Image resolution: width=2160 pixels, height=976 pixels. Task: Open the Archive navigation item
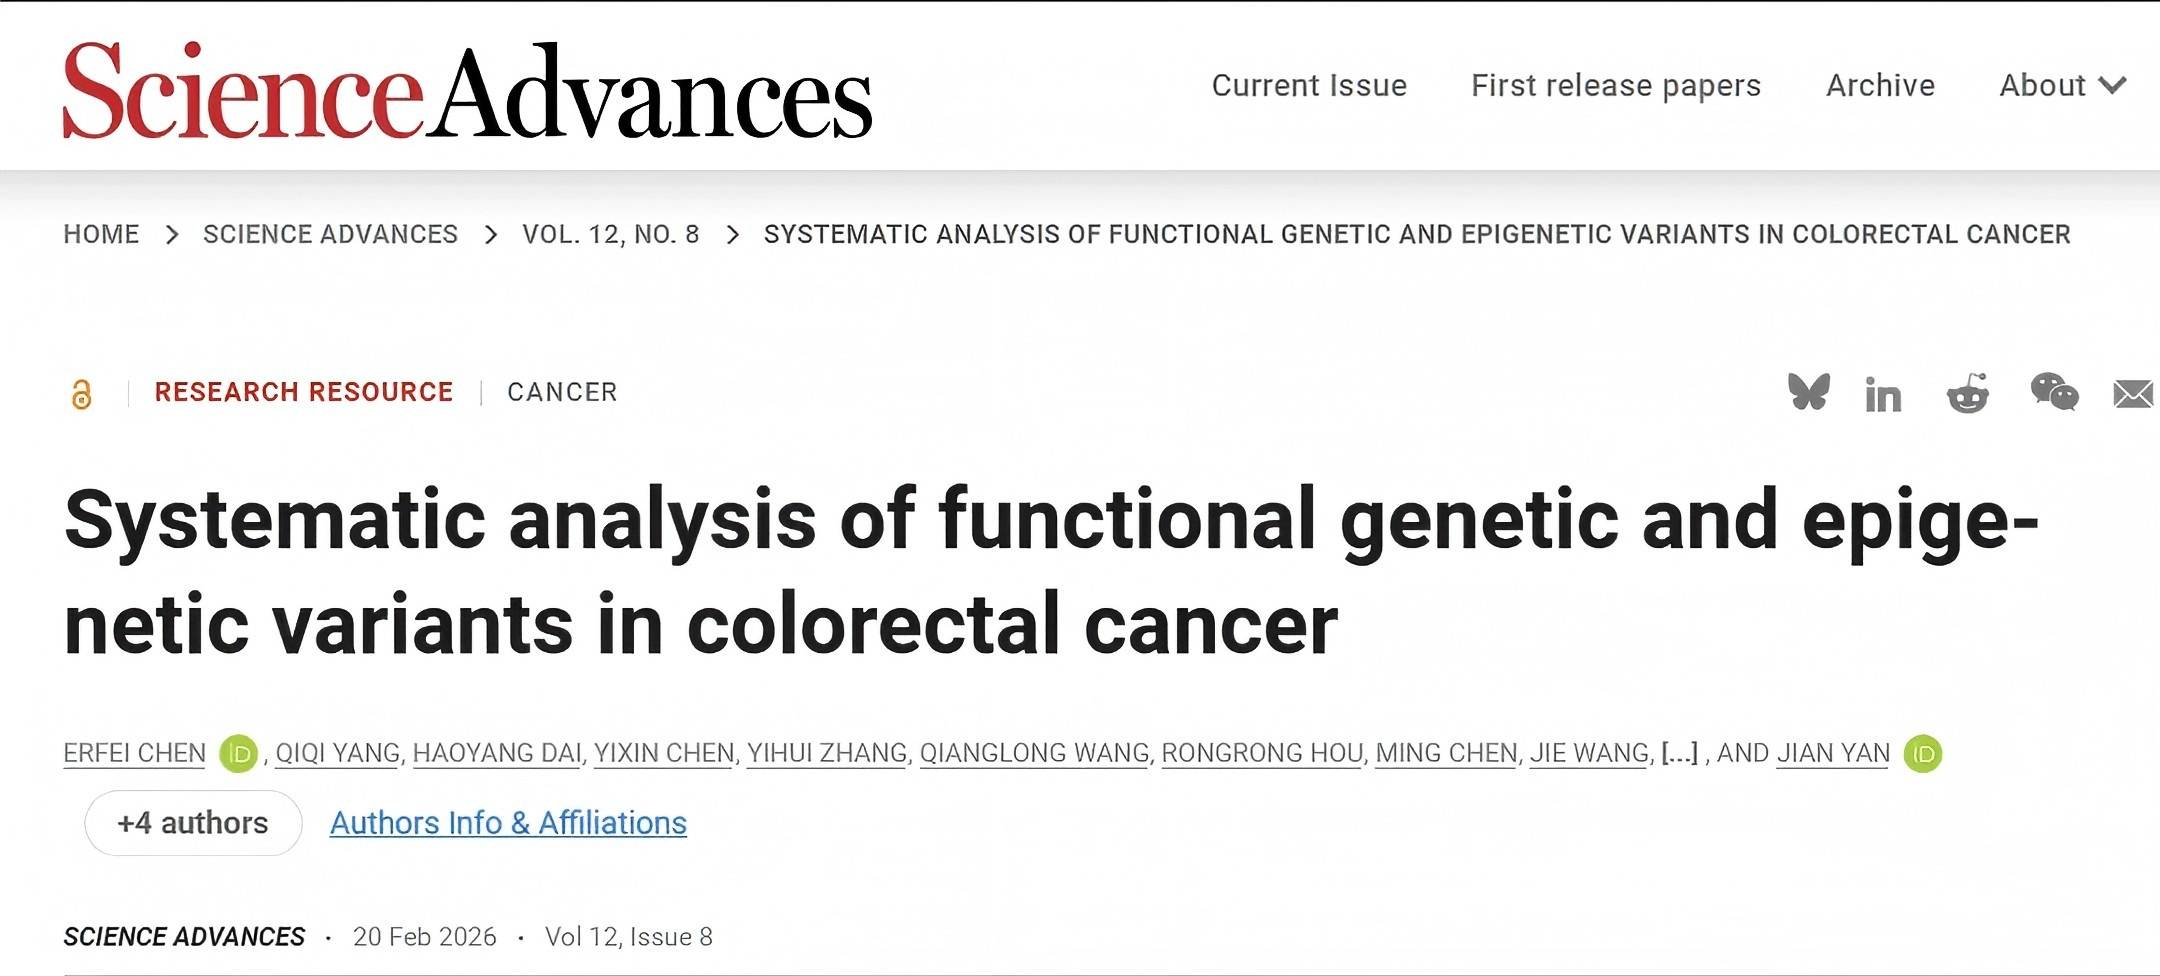pyautogui.click(x=1880, y=86)
